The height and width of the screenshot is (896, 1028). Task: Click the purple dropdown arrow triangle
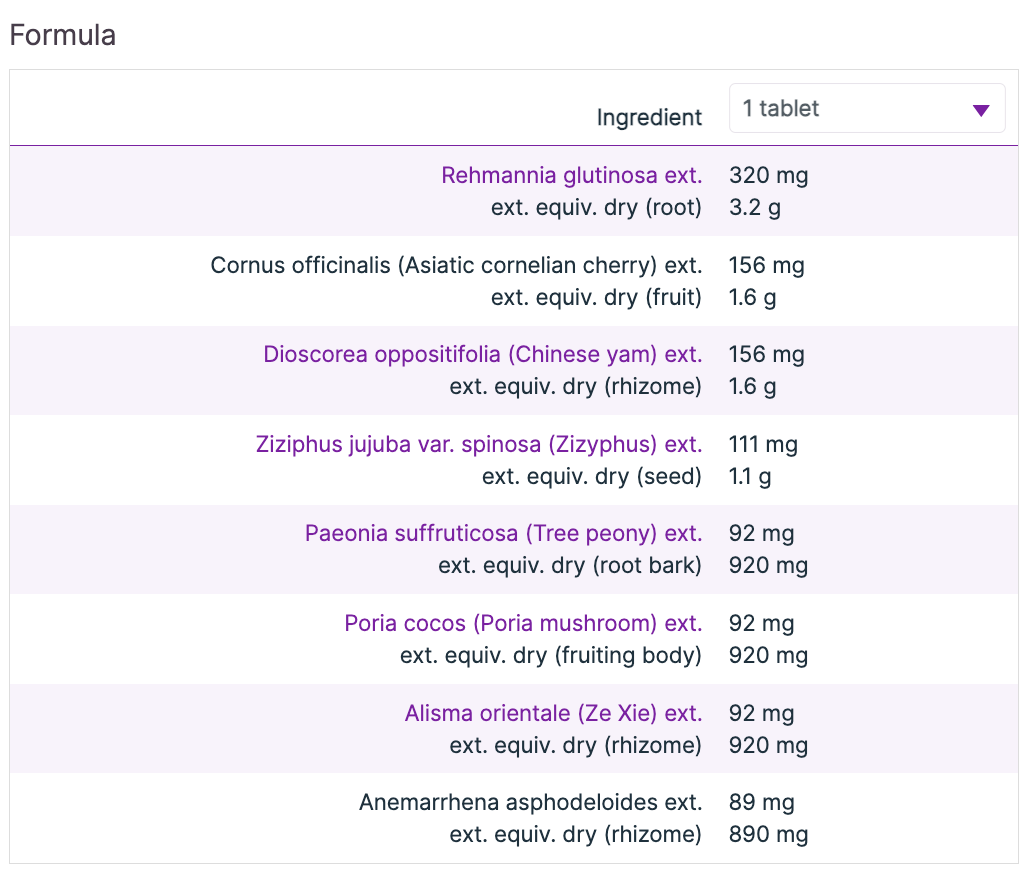[x=981, y=110]
